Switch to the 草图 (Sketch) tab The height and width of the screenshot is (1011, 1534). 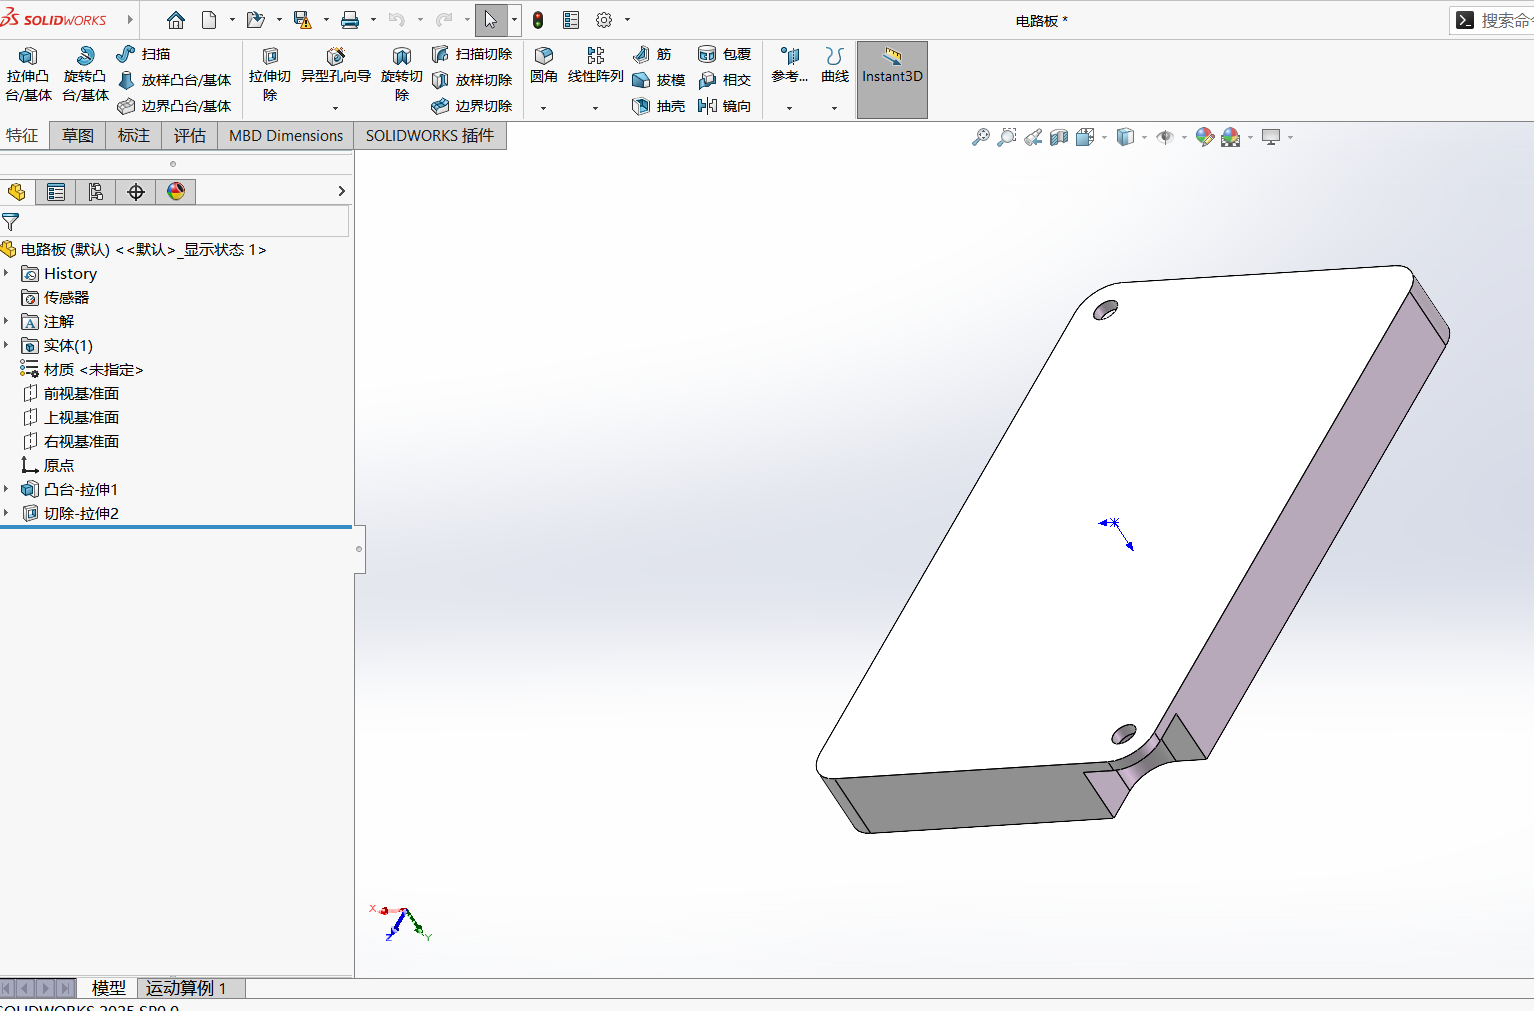[x=78, y=135]
